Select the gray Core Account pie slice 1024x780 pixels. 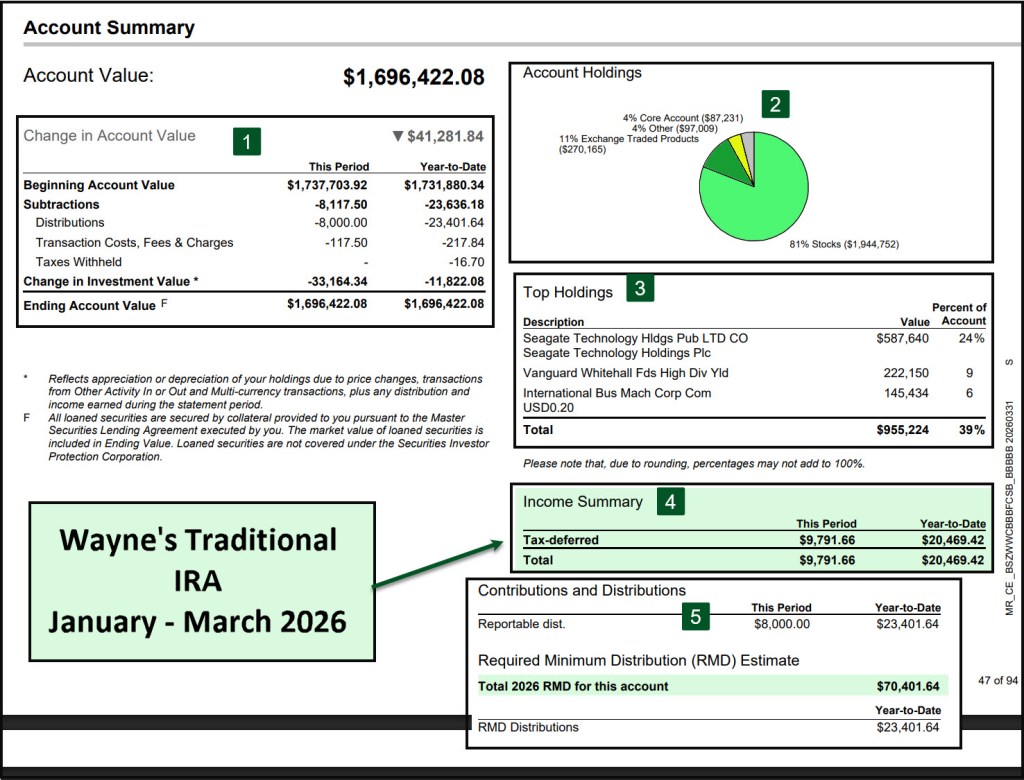tap(749, 144)
